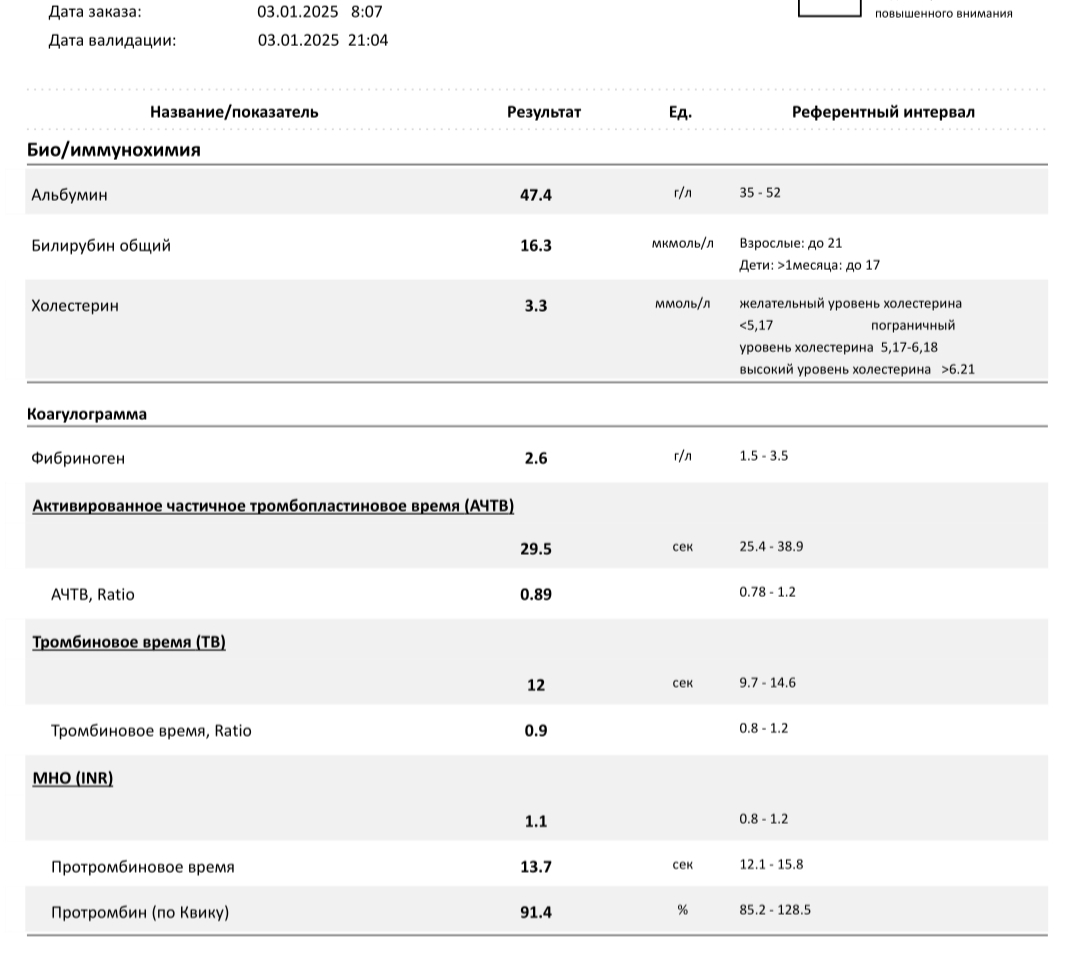Click the Ед. column header
This screenshot has height=956, width=1080.
point(680,112)
